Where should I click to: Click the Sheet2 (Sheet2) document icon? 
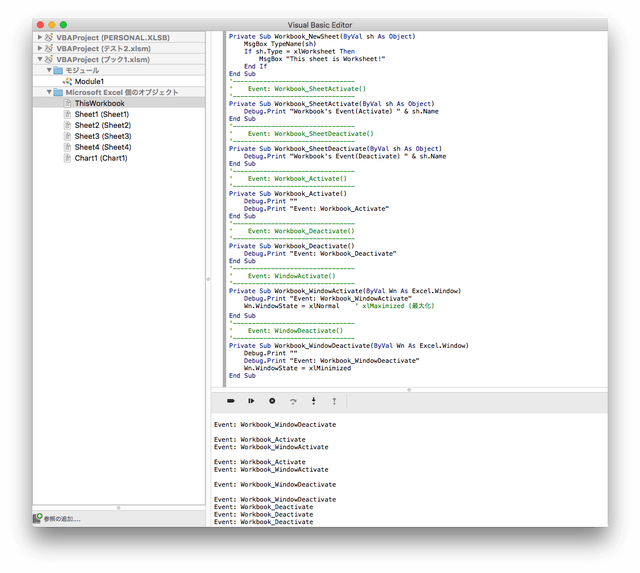coord(67,125)
